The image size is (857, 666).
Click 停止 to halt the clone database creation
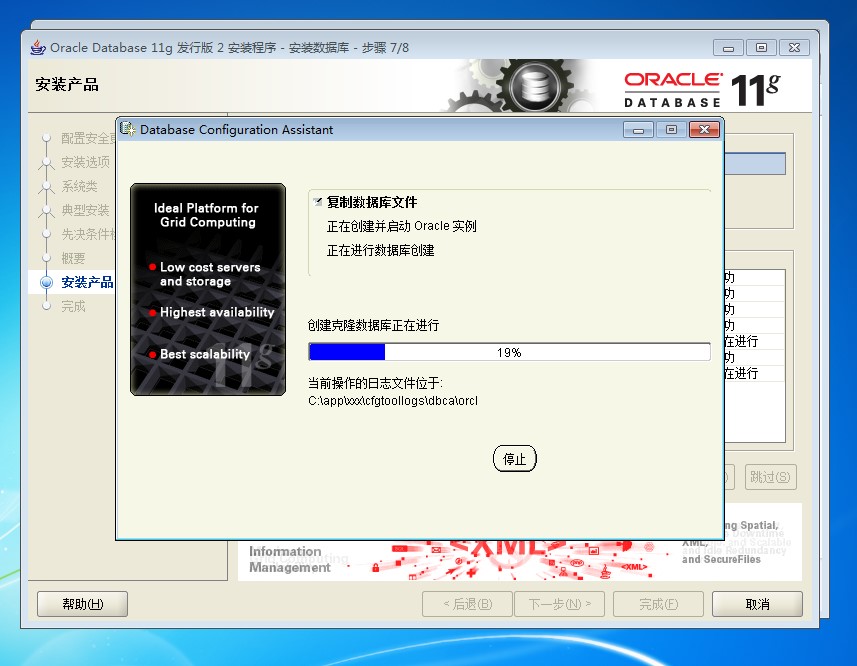514,458
